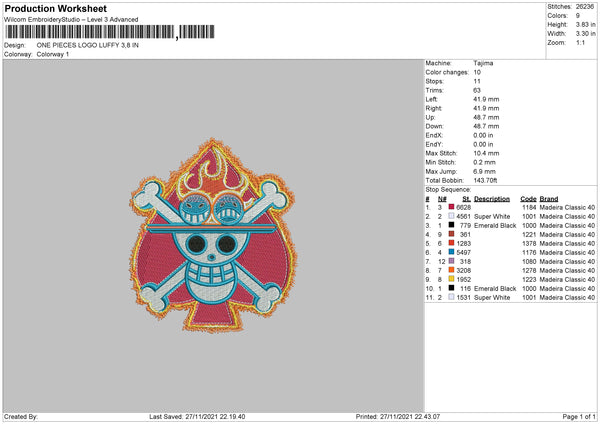The width and height of the screenshot is (600, 424).
Task: Click the Machine value 'Tajima'
Action: (483, 63)
